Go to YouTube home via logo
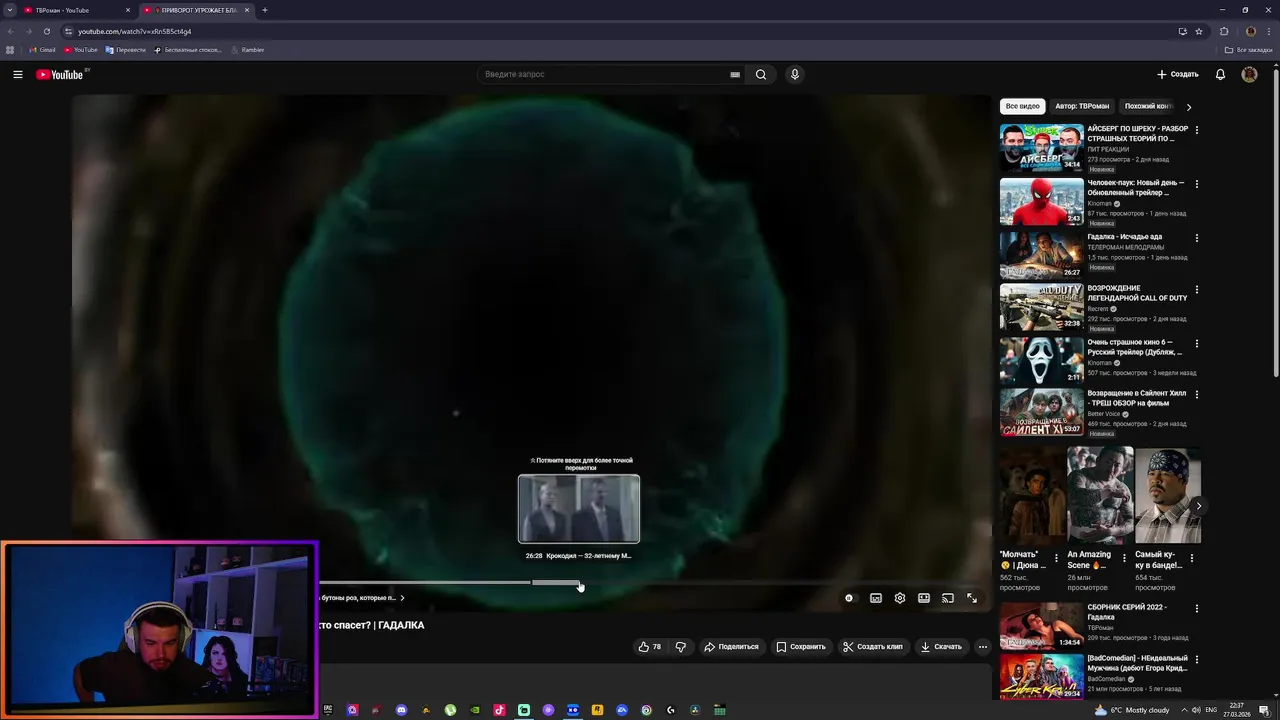Image resolution: width=1280 pixels, height=720 pixels. [x=60, y=75]
